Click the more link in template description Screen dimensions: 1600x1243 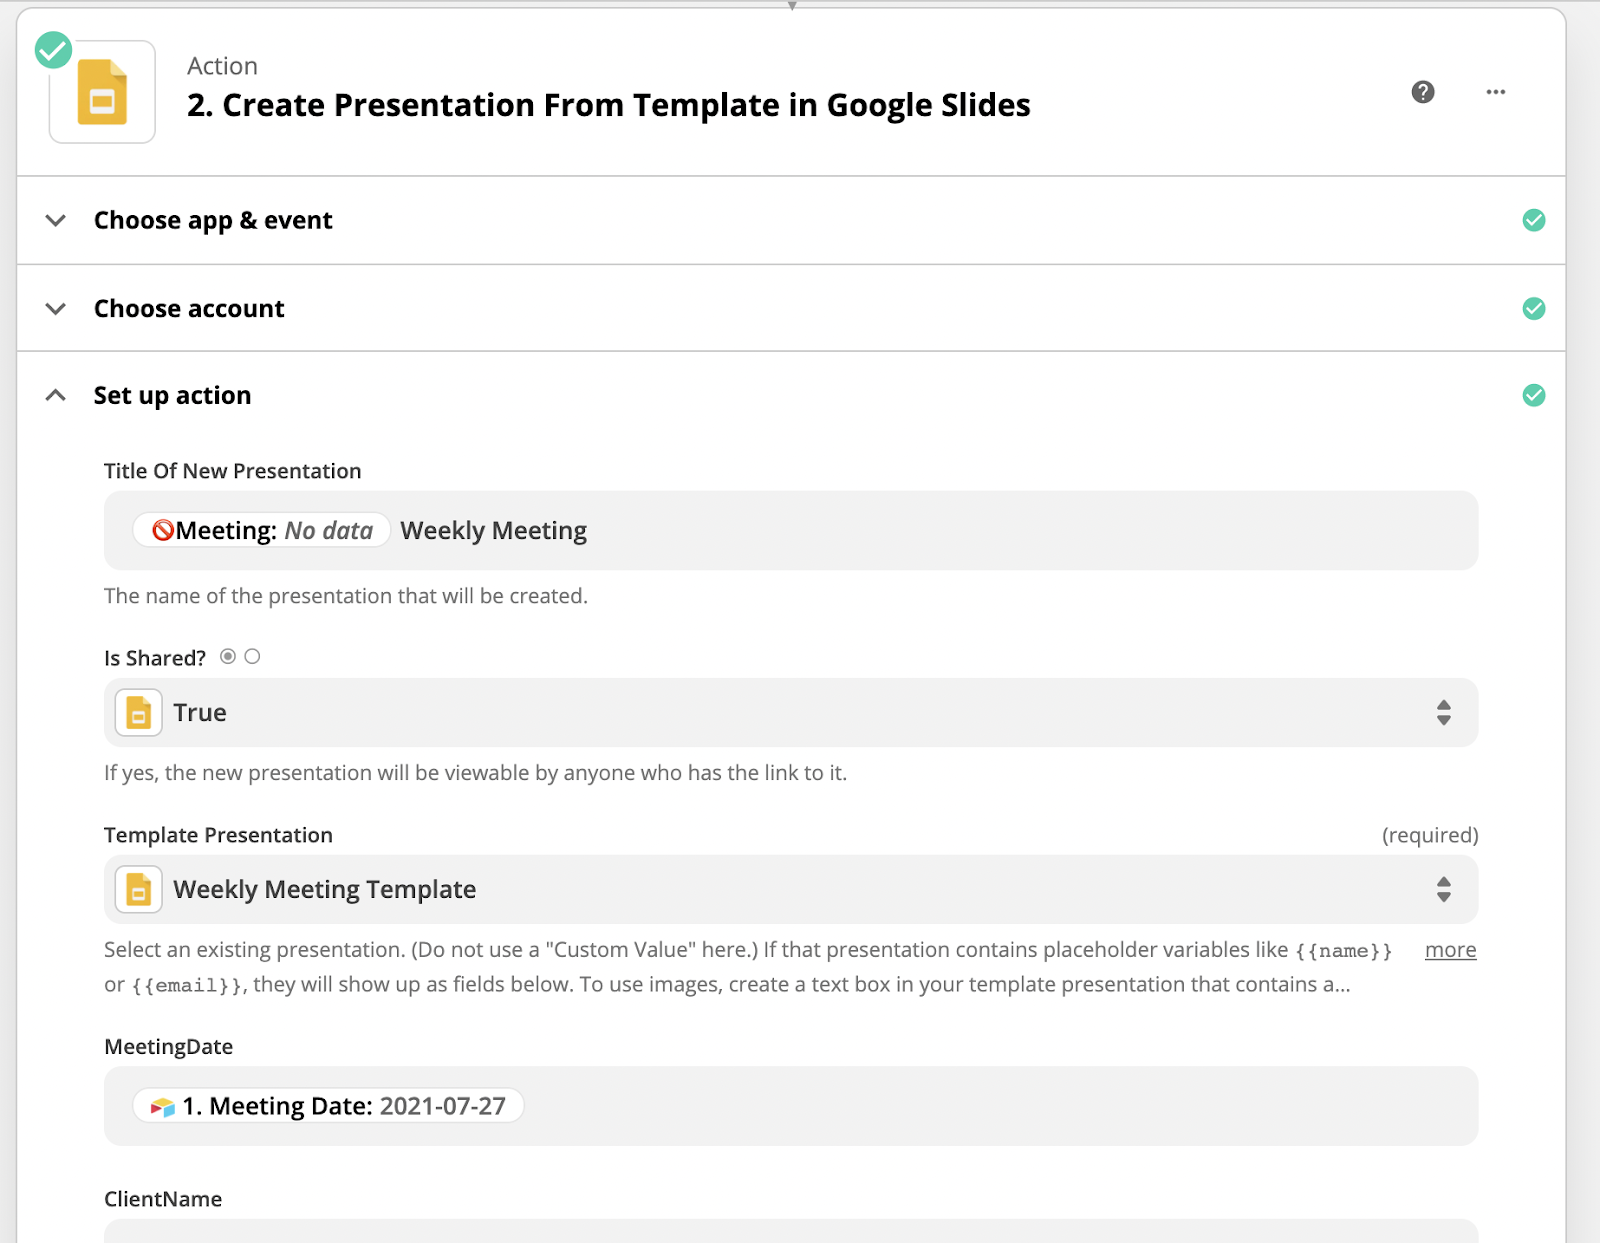pos(1450,950)
